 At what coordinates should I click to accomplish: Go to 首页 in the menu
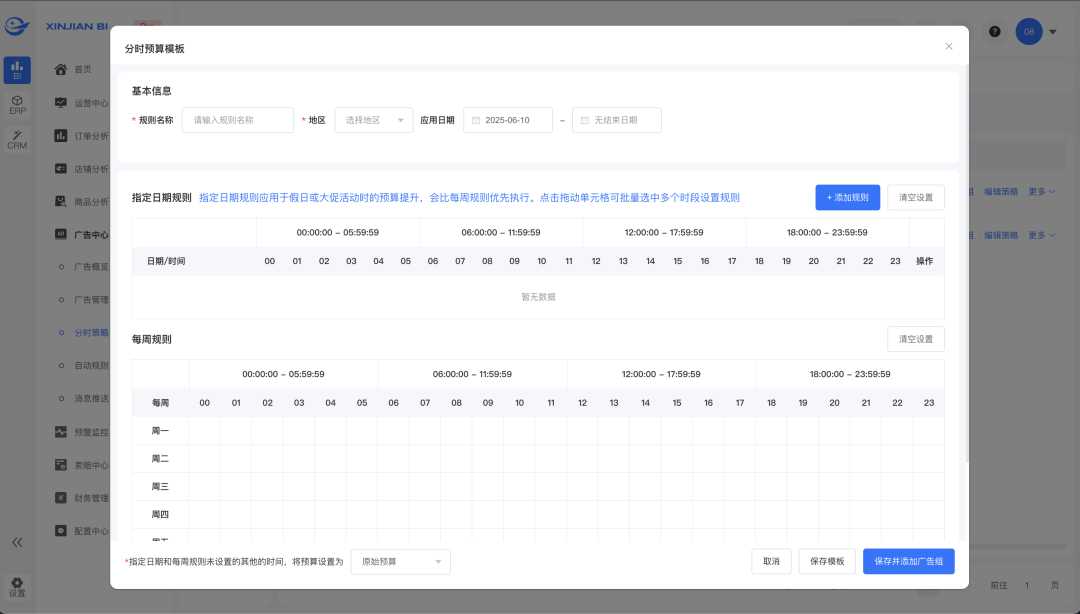click(x=81, y=69)
